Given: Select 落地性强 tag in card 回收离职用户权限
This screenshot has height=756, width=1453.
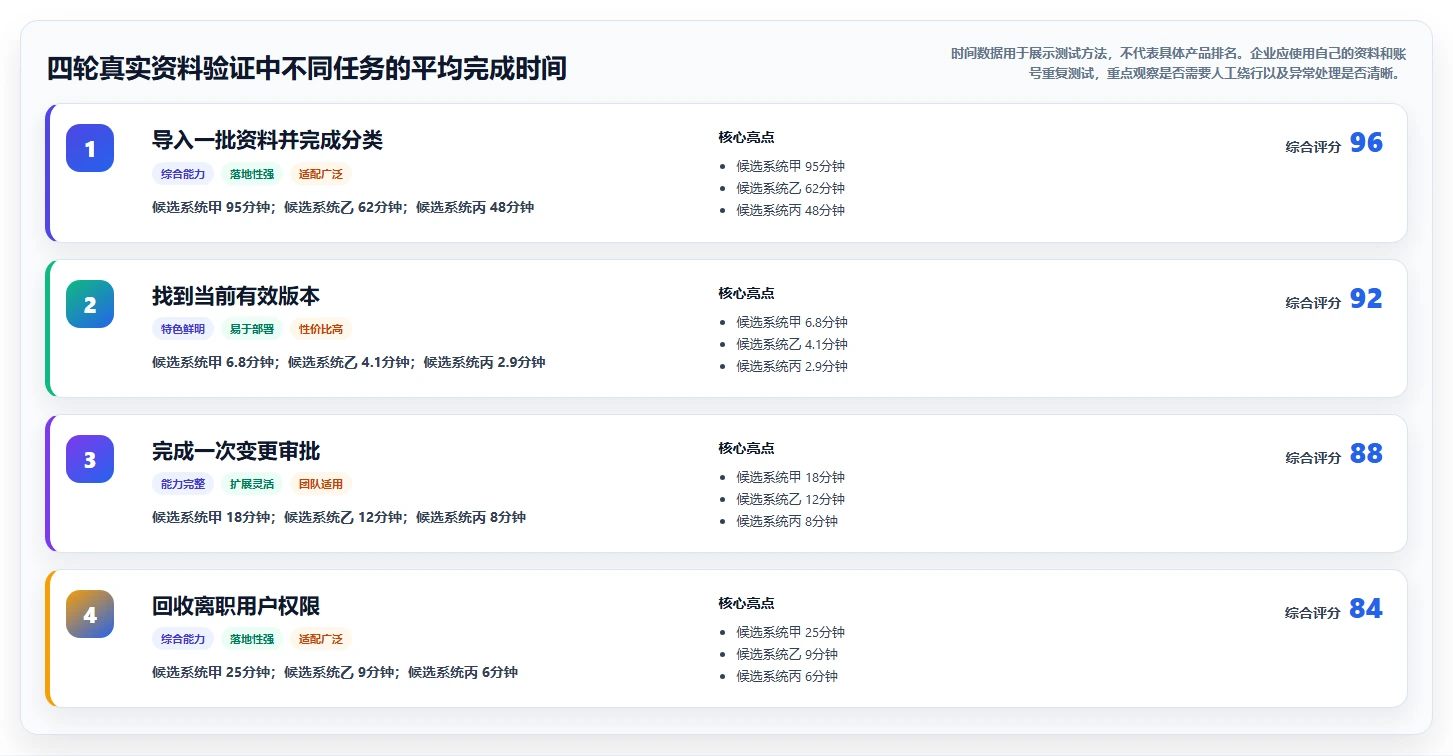Looking at the screenshot, I should click(x=252, y=639).
